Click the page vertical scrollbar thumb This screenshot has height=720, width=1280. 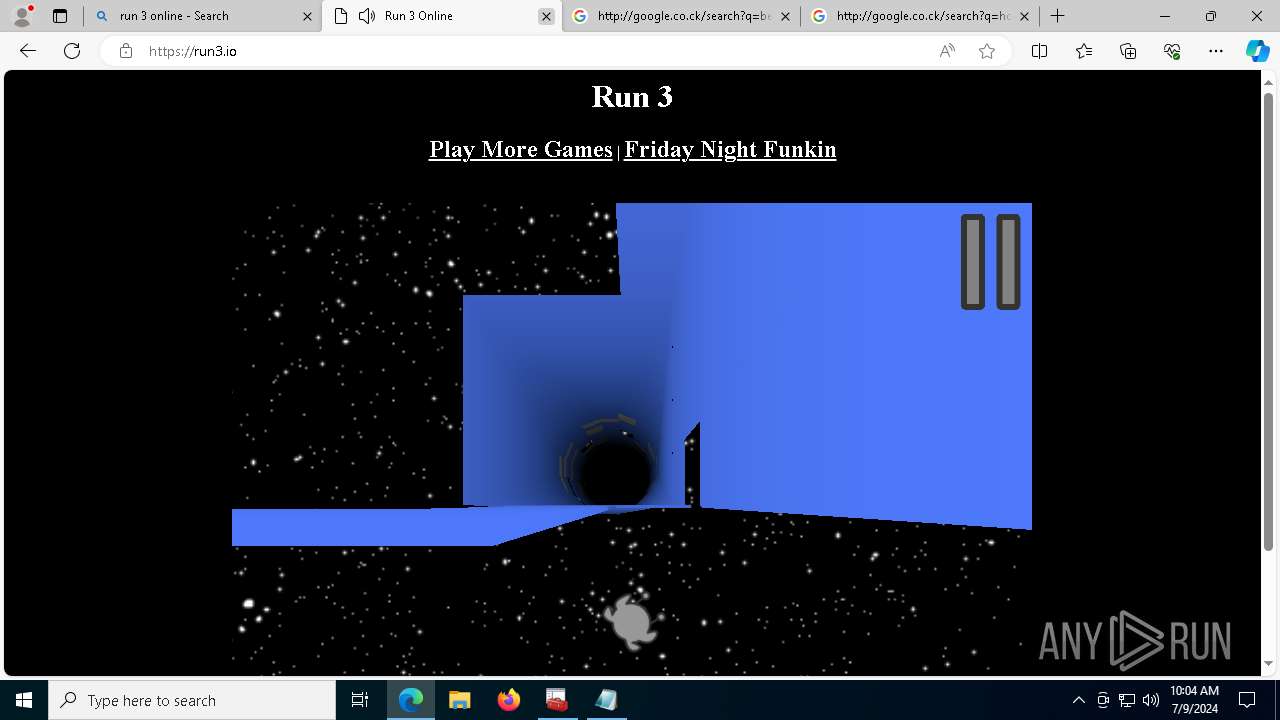click(x=1269, y=320)
